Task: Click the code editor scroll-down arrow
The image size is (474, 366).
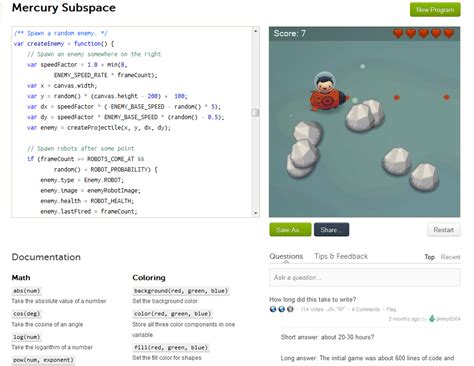Action: [256, 213]
